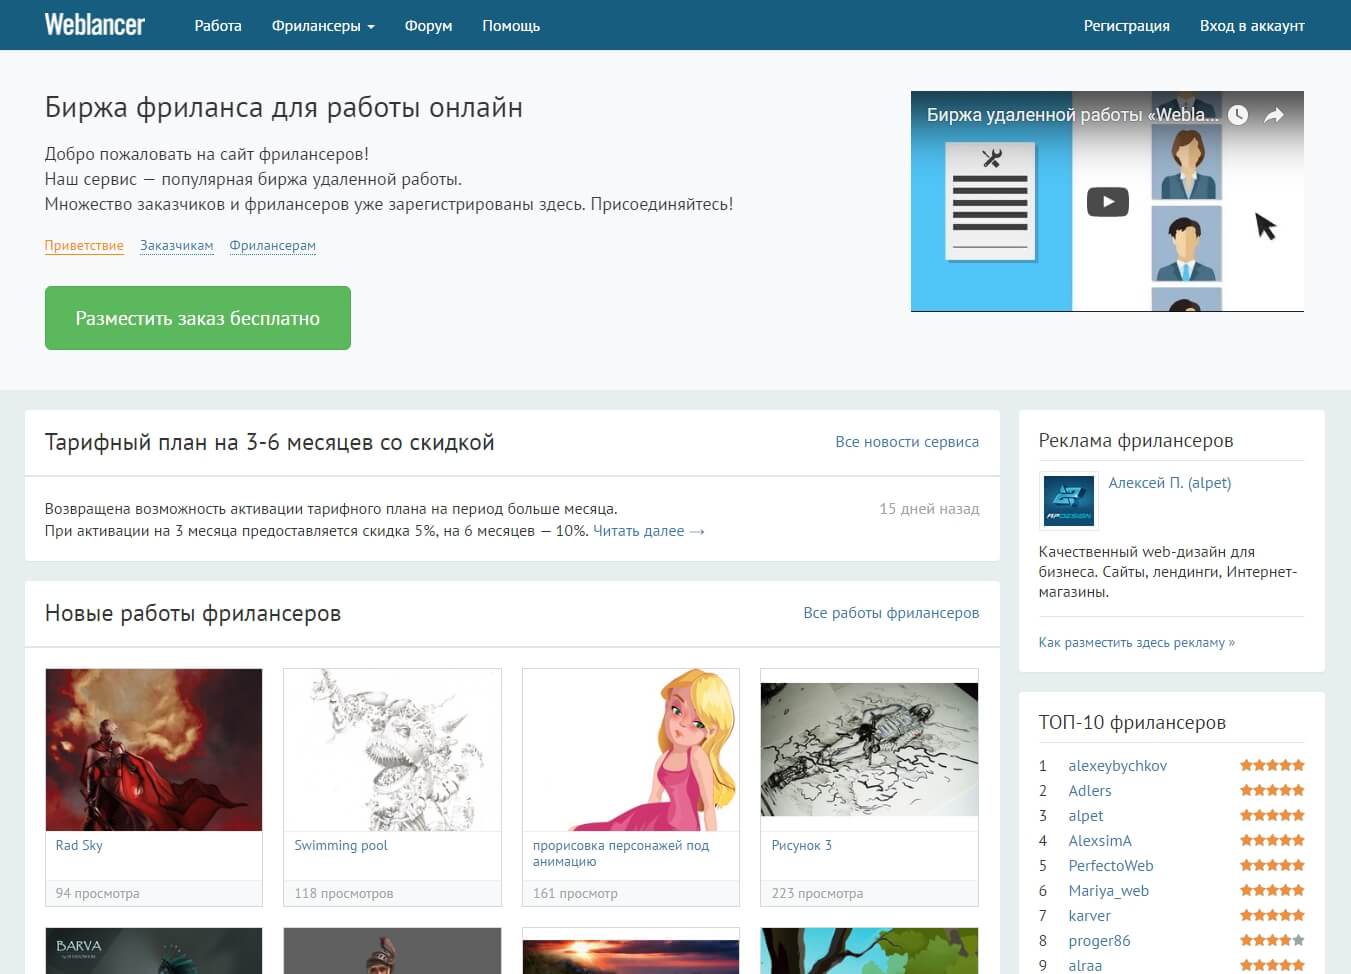Screen dimensions: 1351x974
Task: Click the Рисунок 3 title link
Action: (x=802, y=846)
